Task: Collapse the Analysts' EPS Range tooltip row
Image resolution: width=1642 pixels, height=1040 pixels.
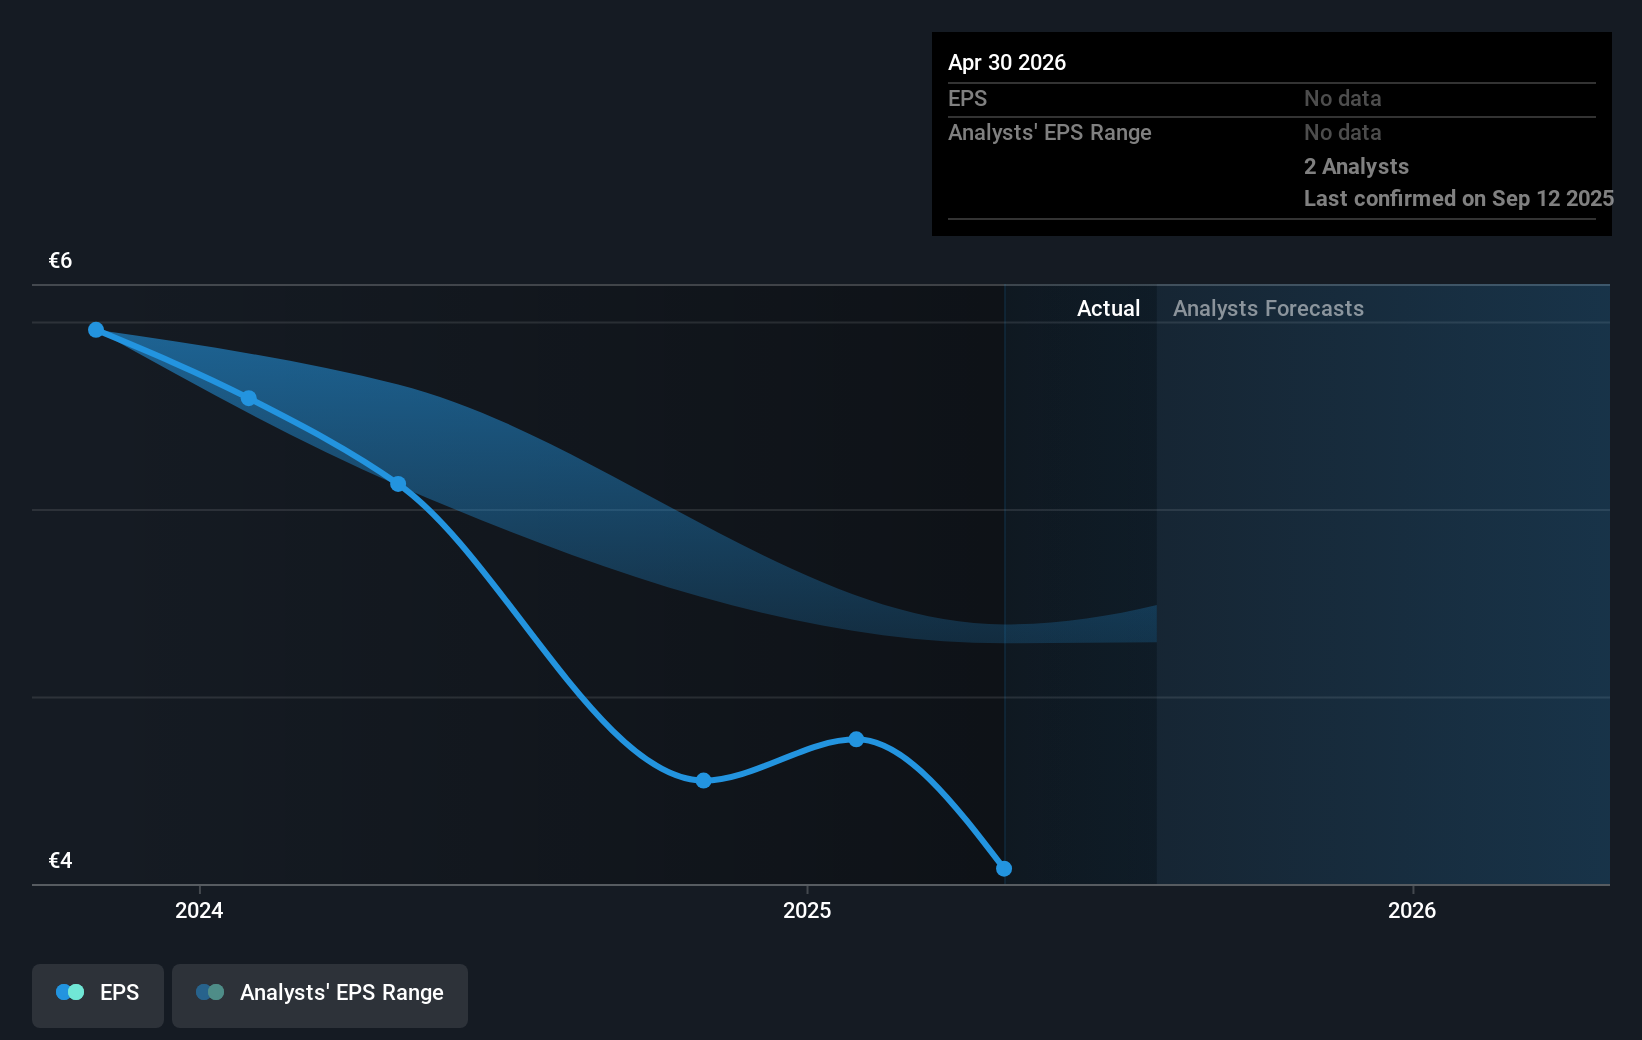Action: tap(1049, 132)
